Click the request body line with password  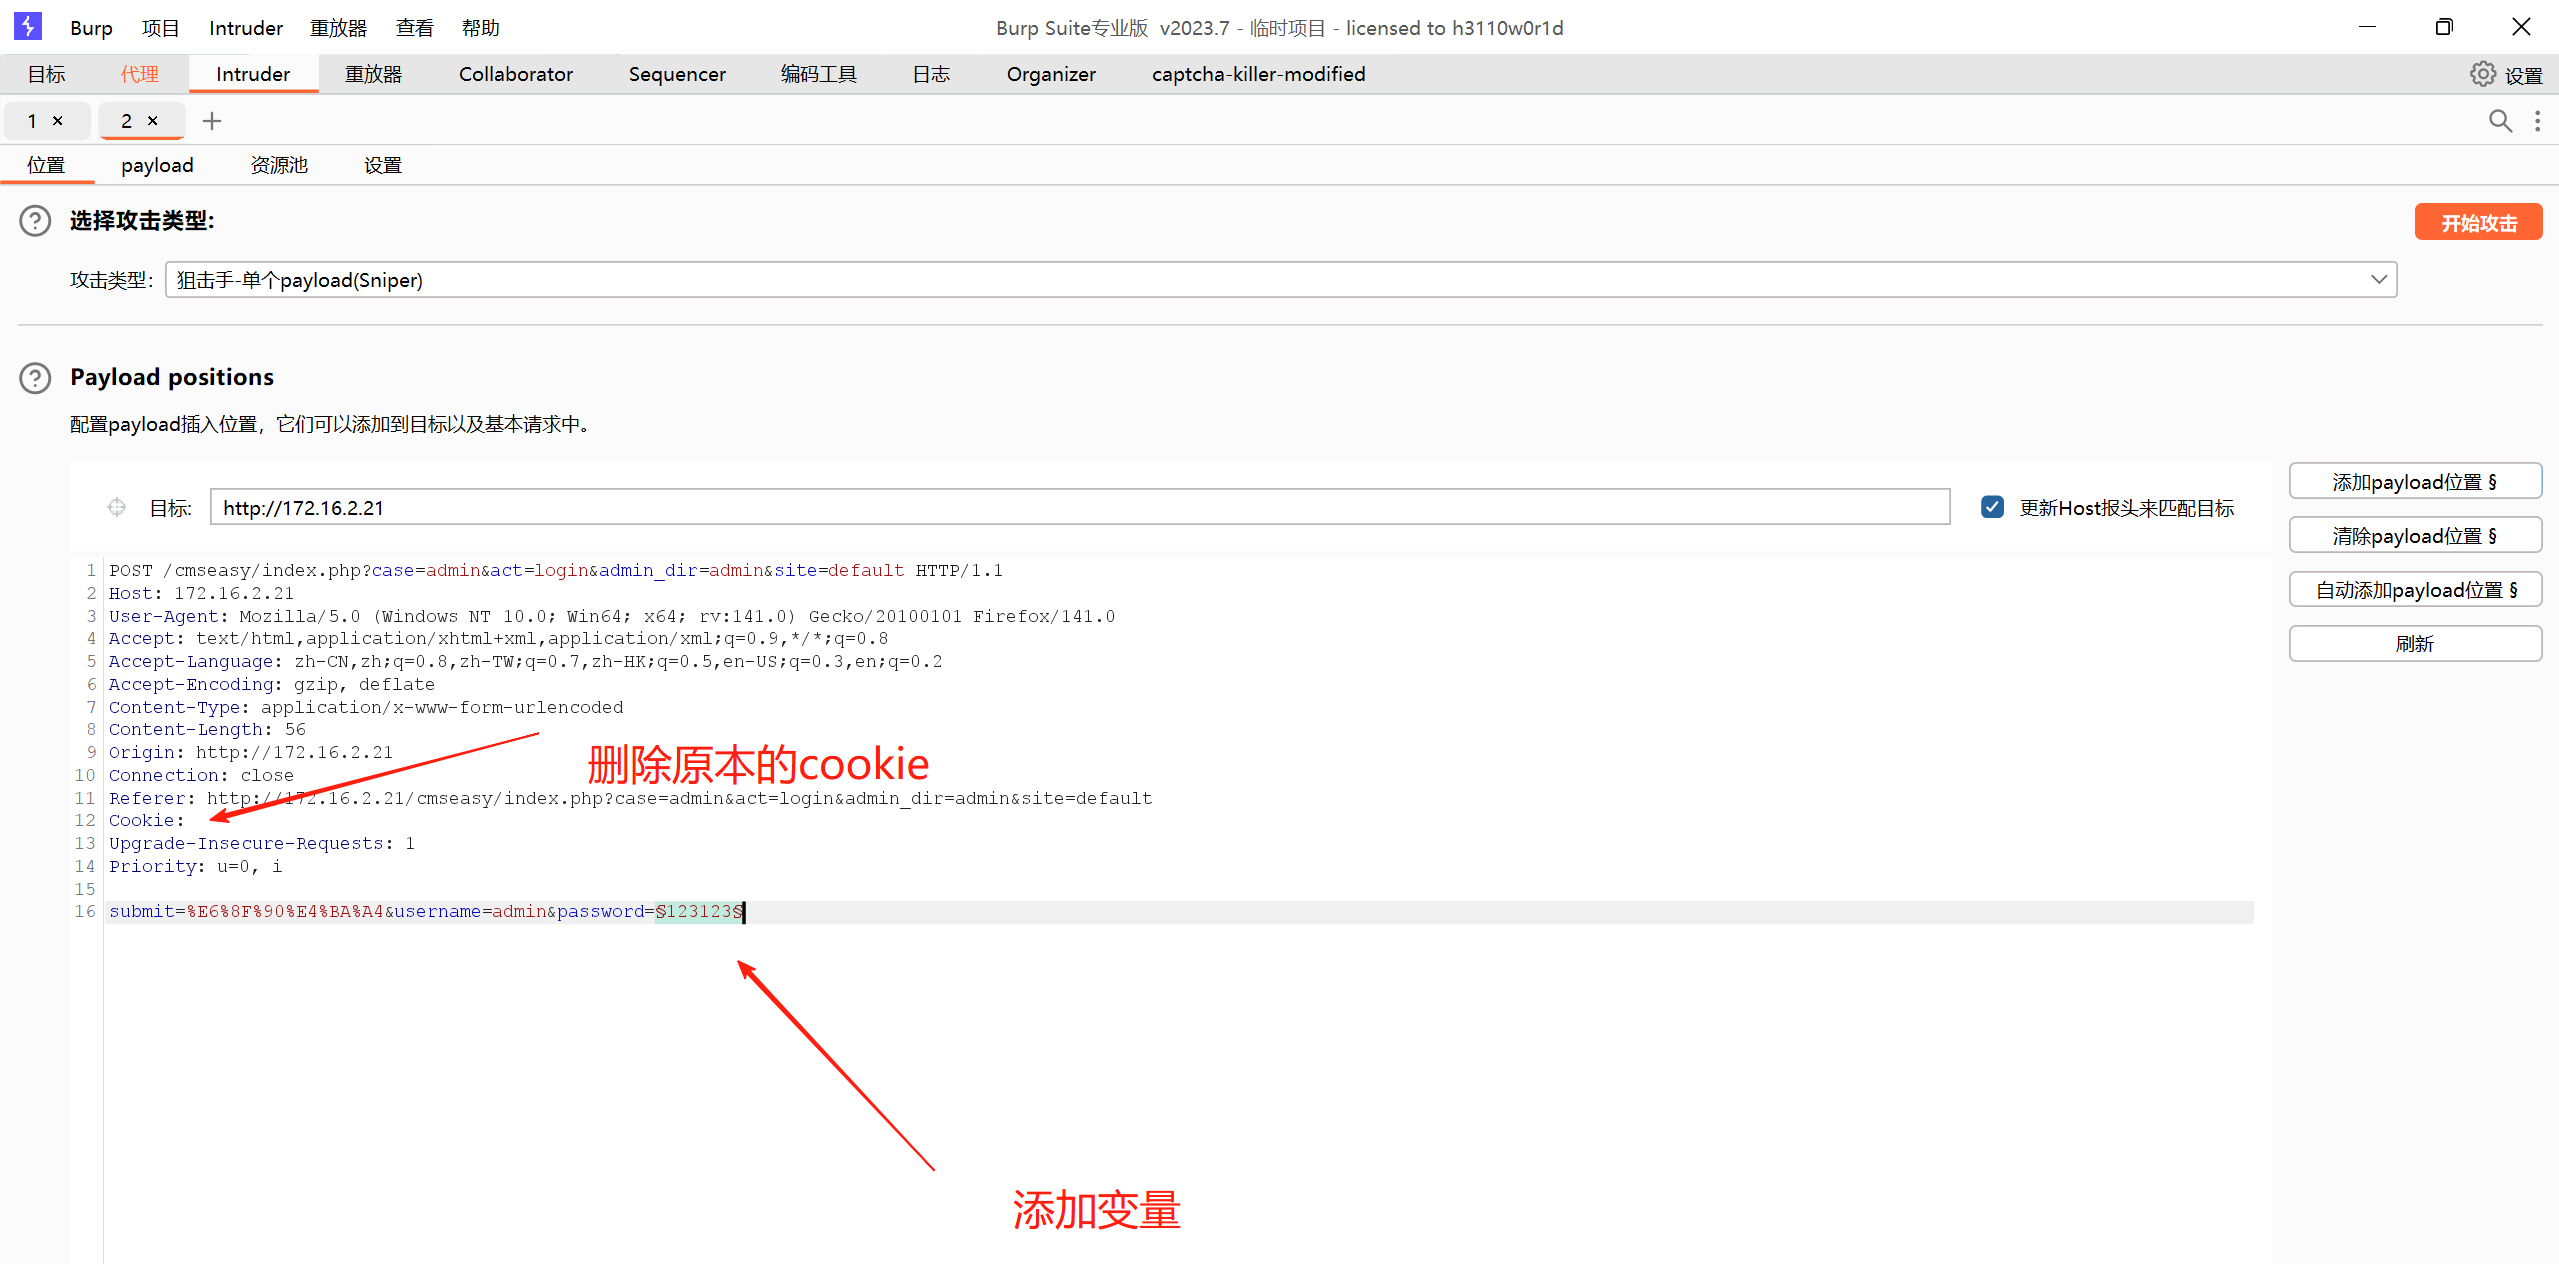pos(426,912)
